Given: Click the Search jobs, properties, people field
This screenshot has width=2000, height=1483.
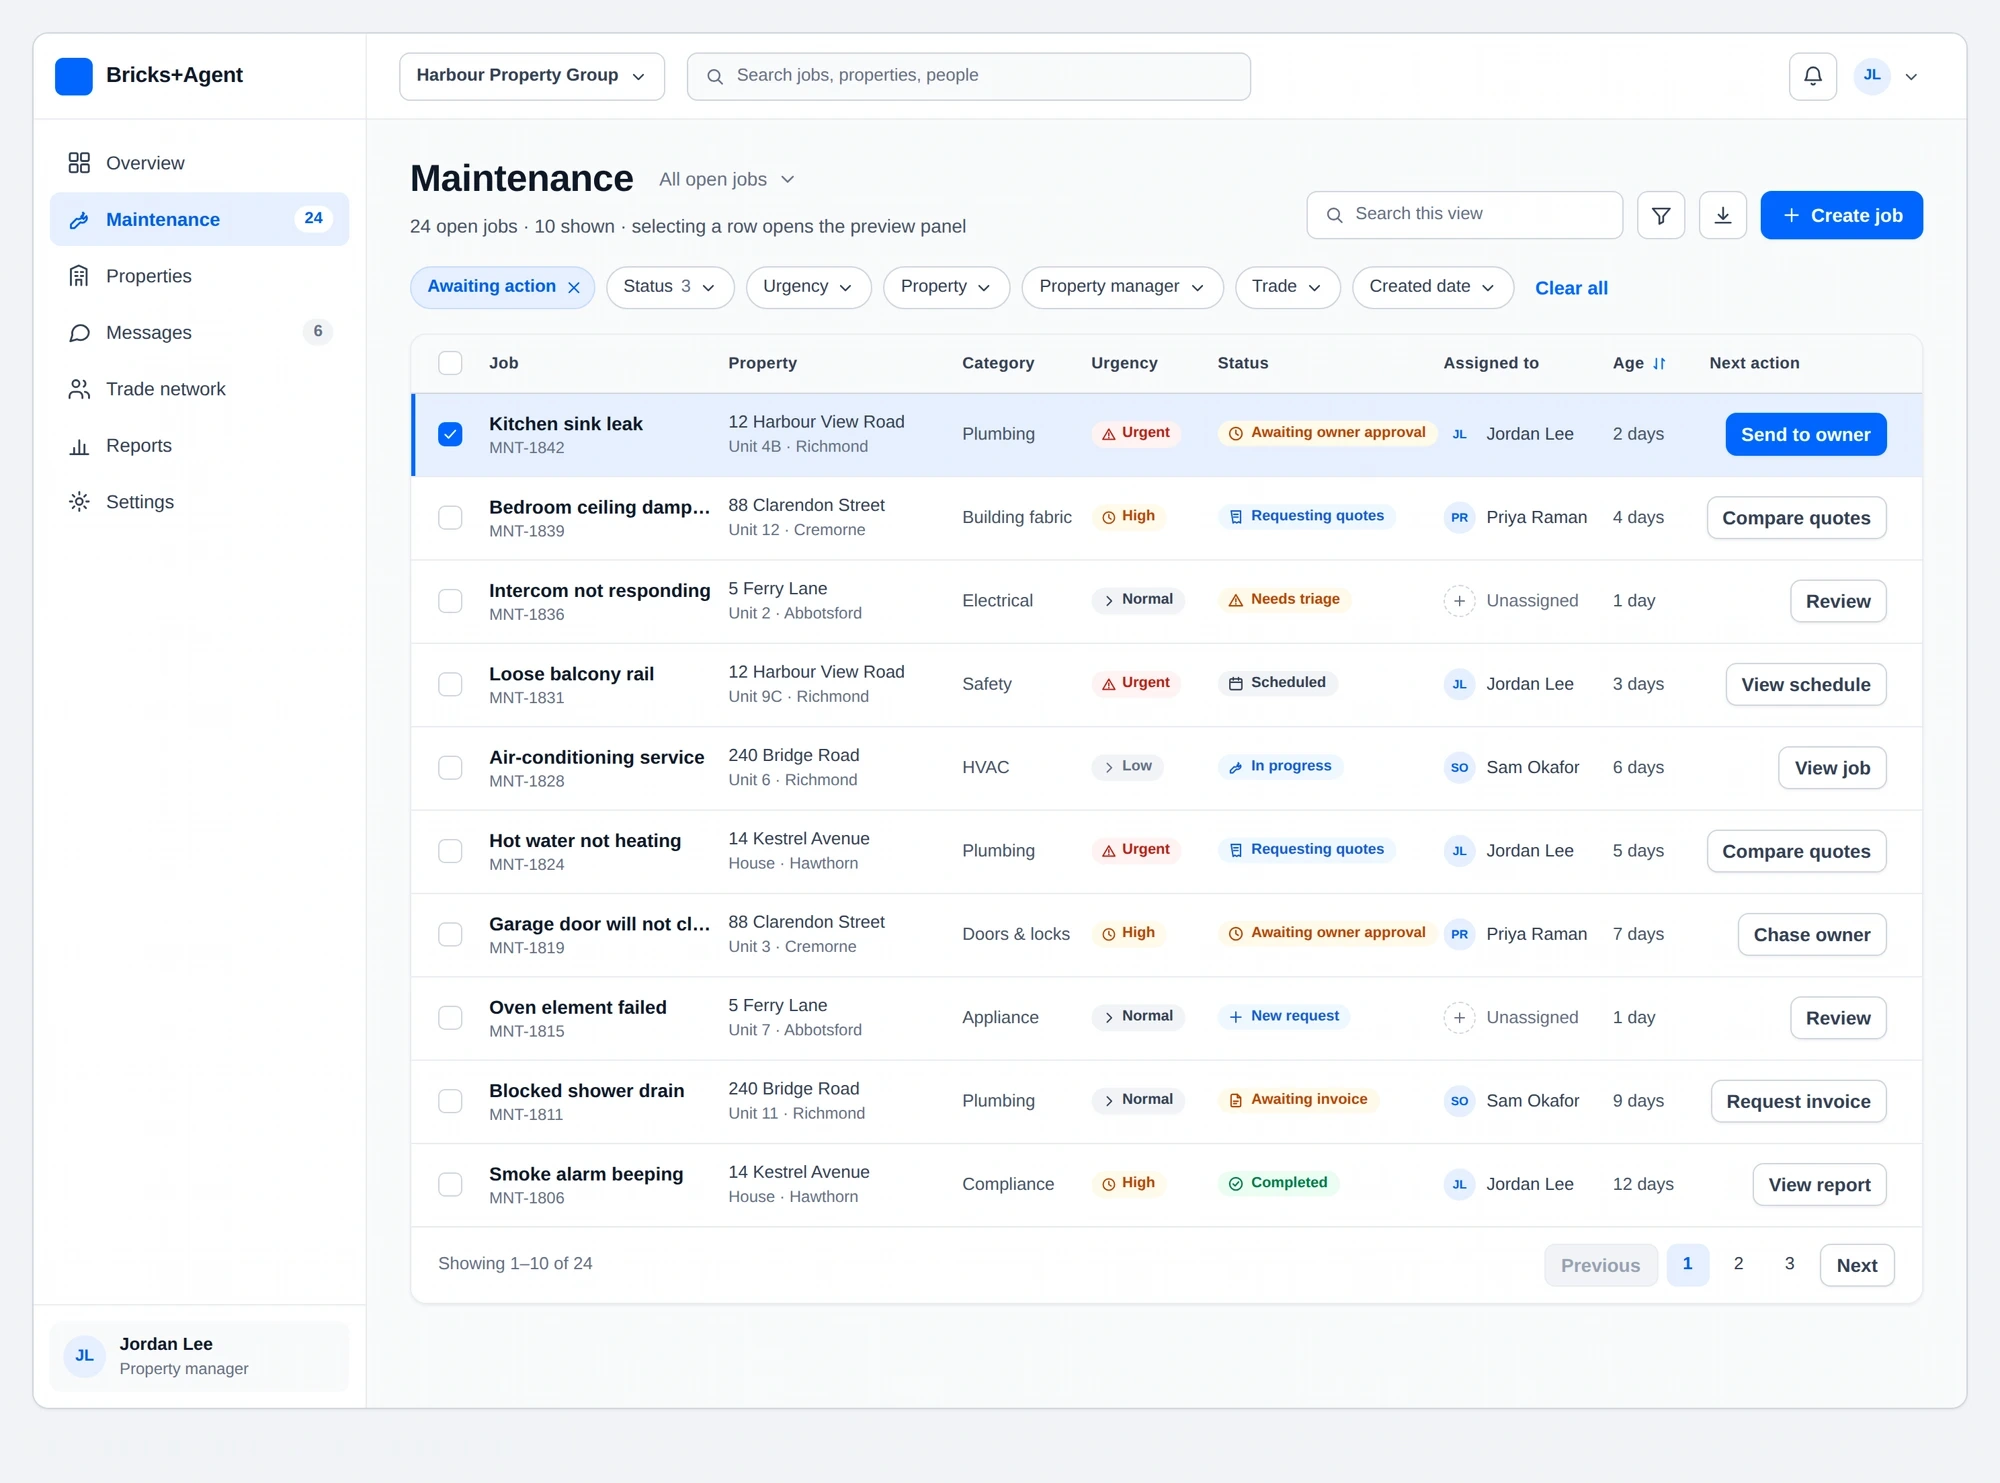Looking at the screenshot, I should click(x=968, y=76).
